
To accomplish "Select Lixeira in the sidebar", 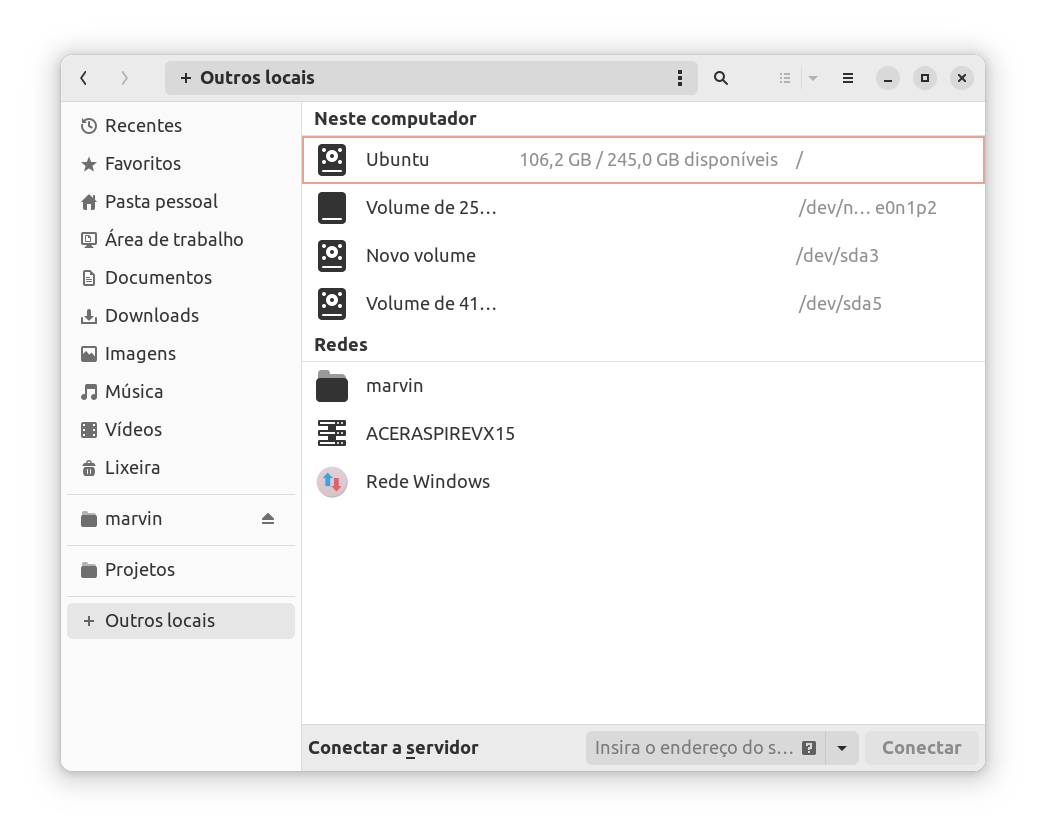I will tap(132, 468).
